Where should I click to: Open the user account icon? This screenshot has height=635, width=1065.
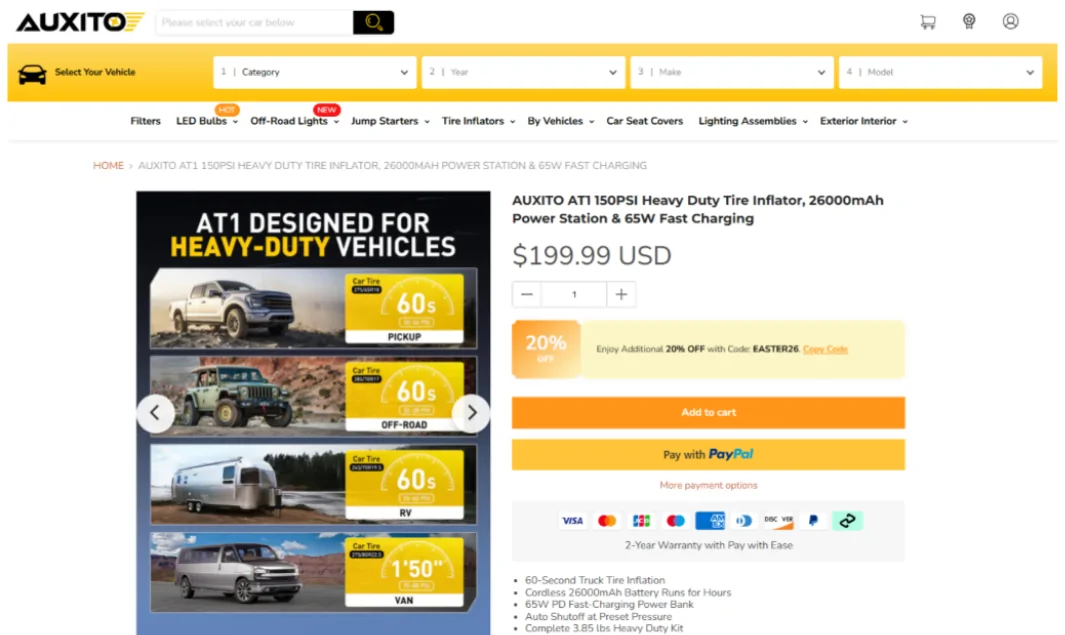pyautogui.click(x=1011, y=22)
